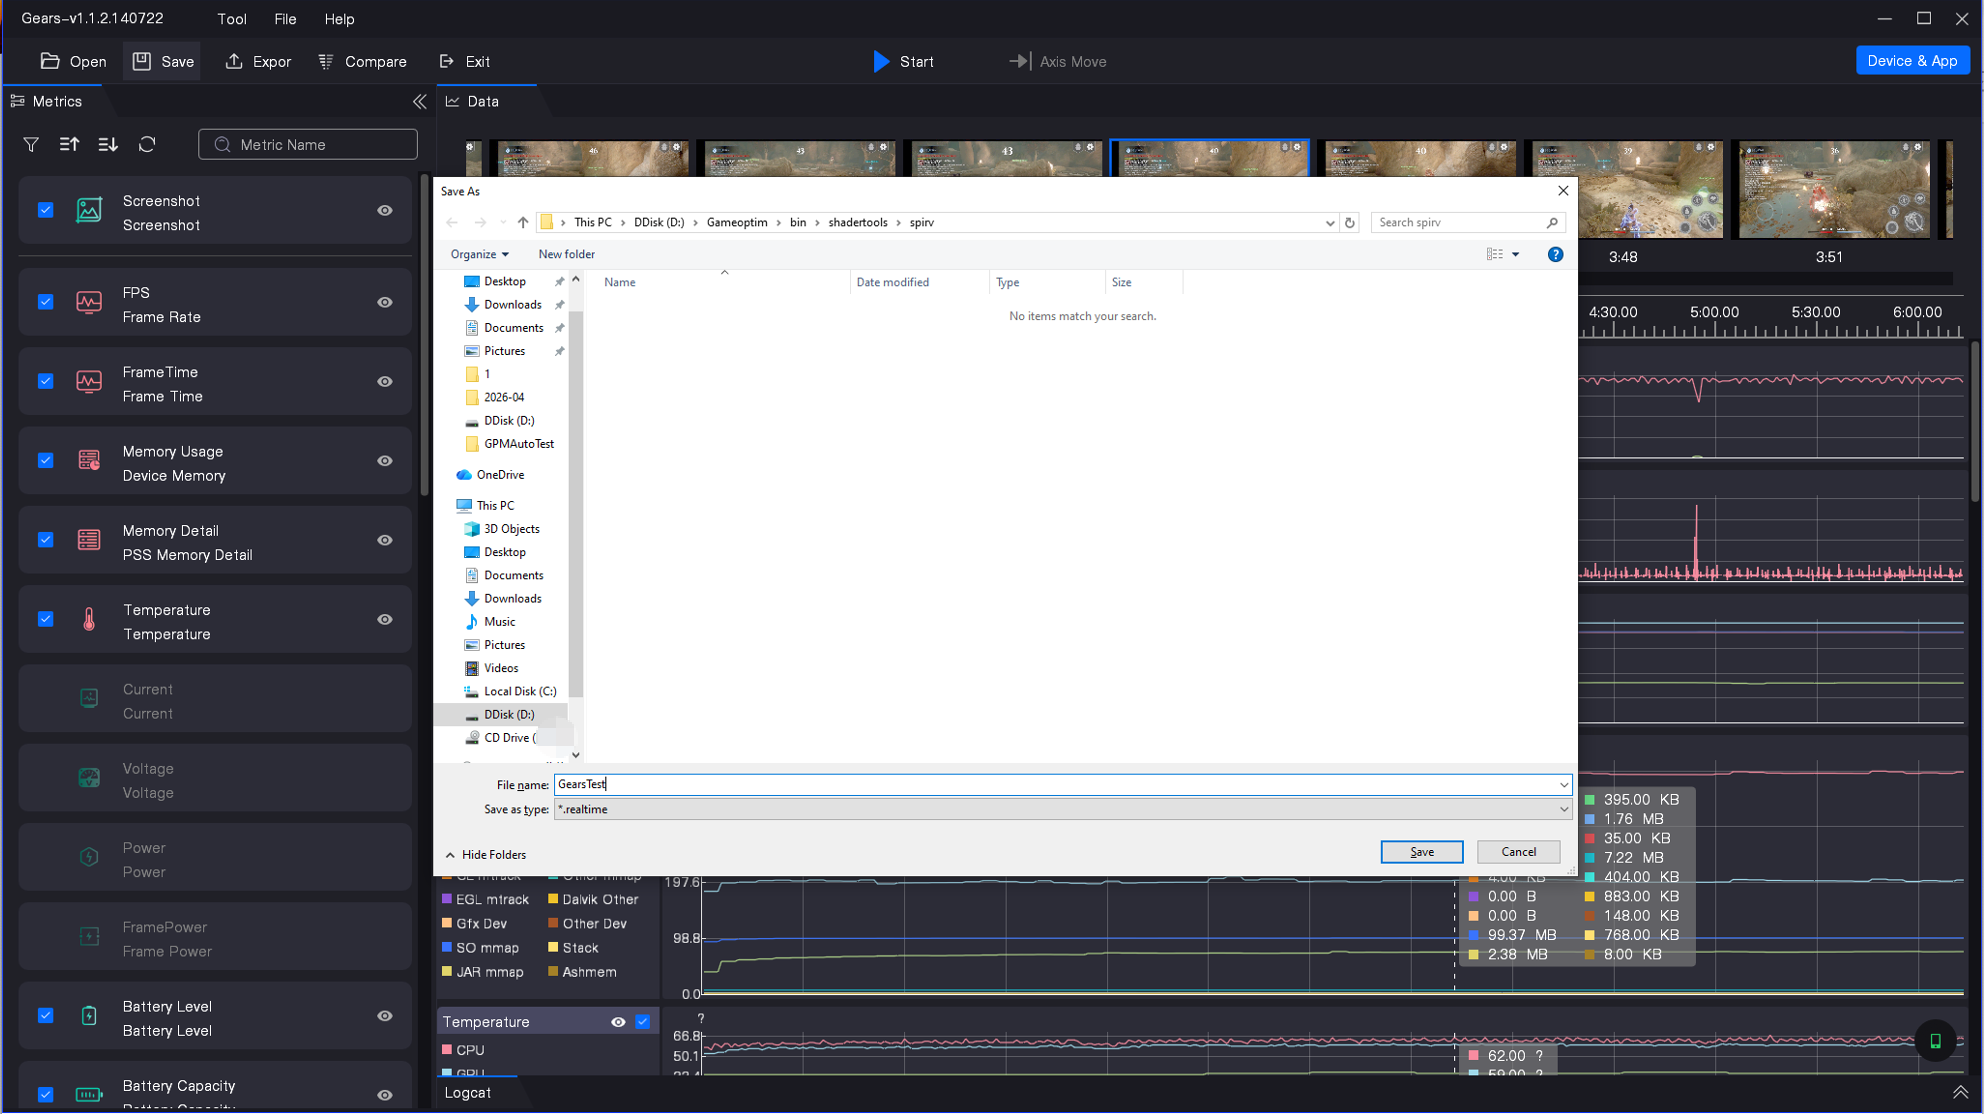1984x1114 pixels.
Task: Click New folder in Save As dialog
Action: coord(566,254)
